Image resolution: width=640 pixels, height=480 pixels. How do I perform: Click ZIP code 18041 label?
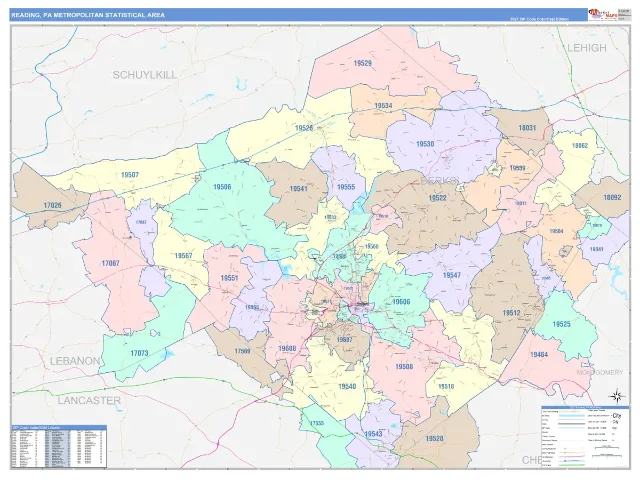coord(596,249)
